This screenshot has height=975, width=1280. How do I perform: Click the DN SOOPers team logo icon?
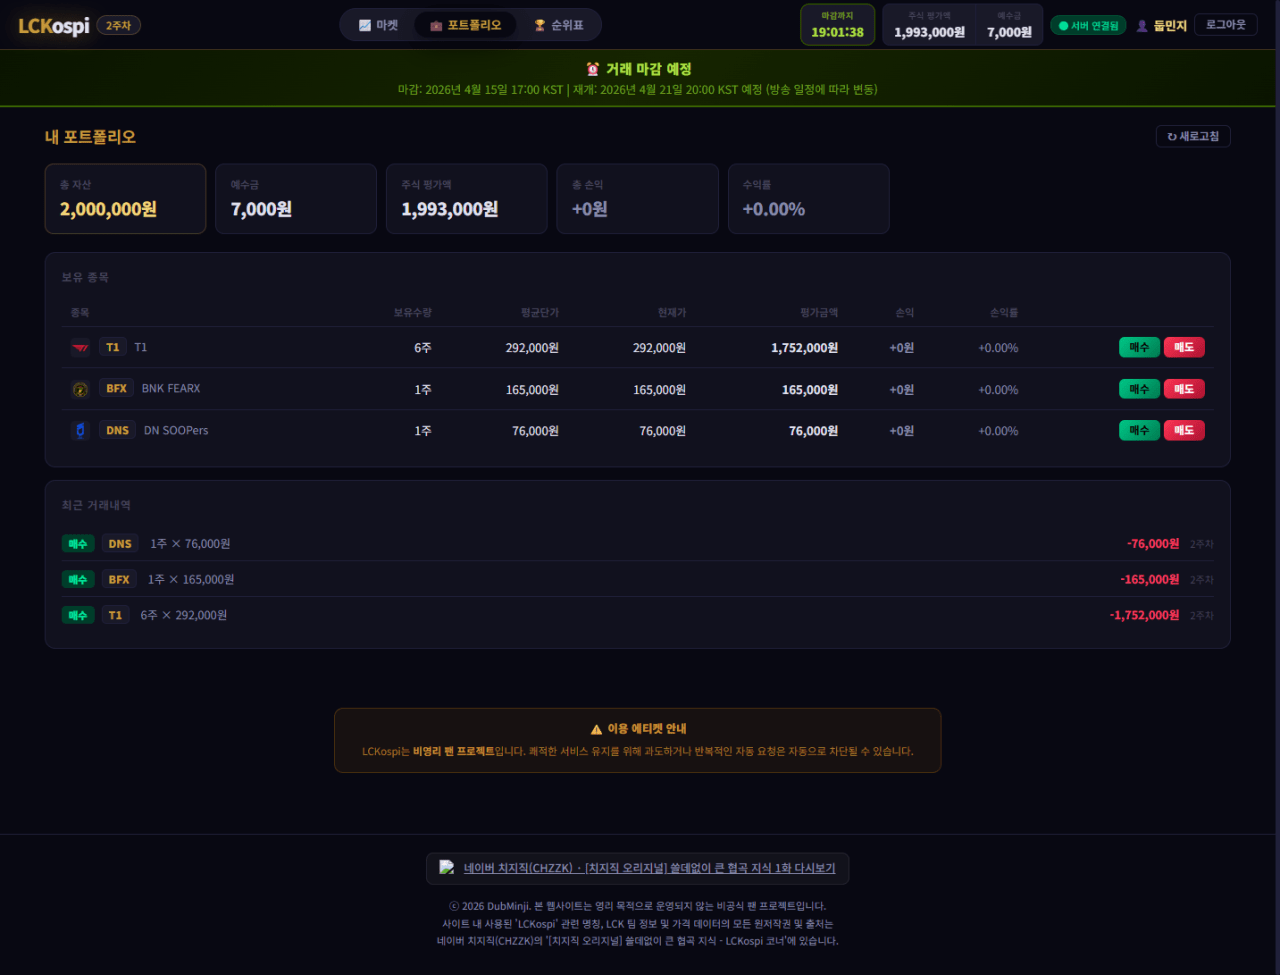point(80,431)
